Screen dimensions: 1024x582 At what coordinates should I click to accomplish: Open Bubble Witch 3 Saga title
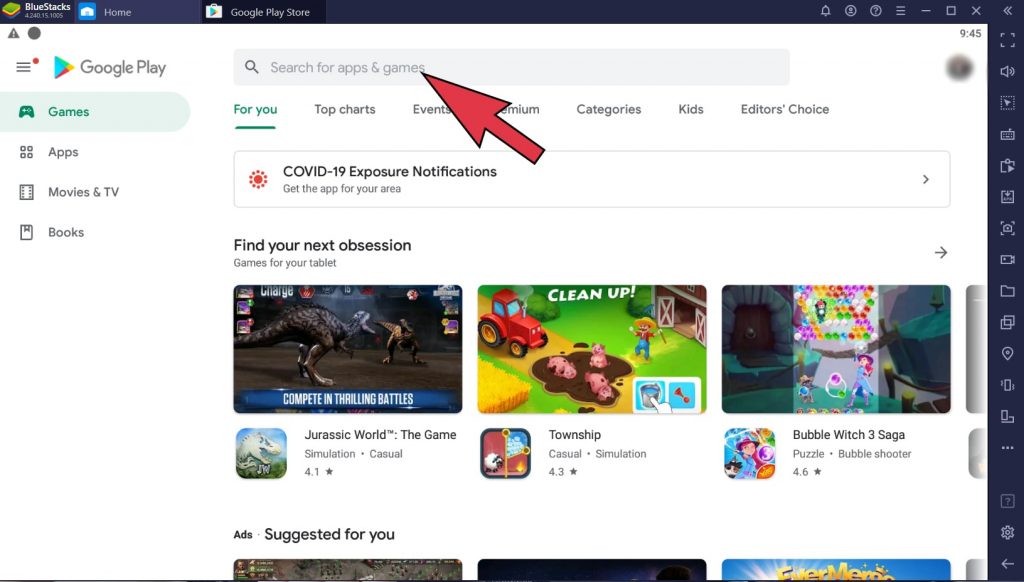848,434
